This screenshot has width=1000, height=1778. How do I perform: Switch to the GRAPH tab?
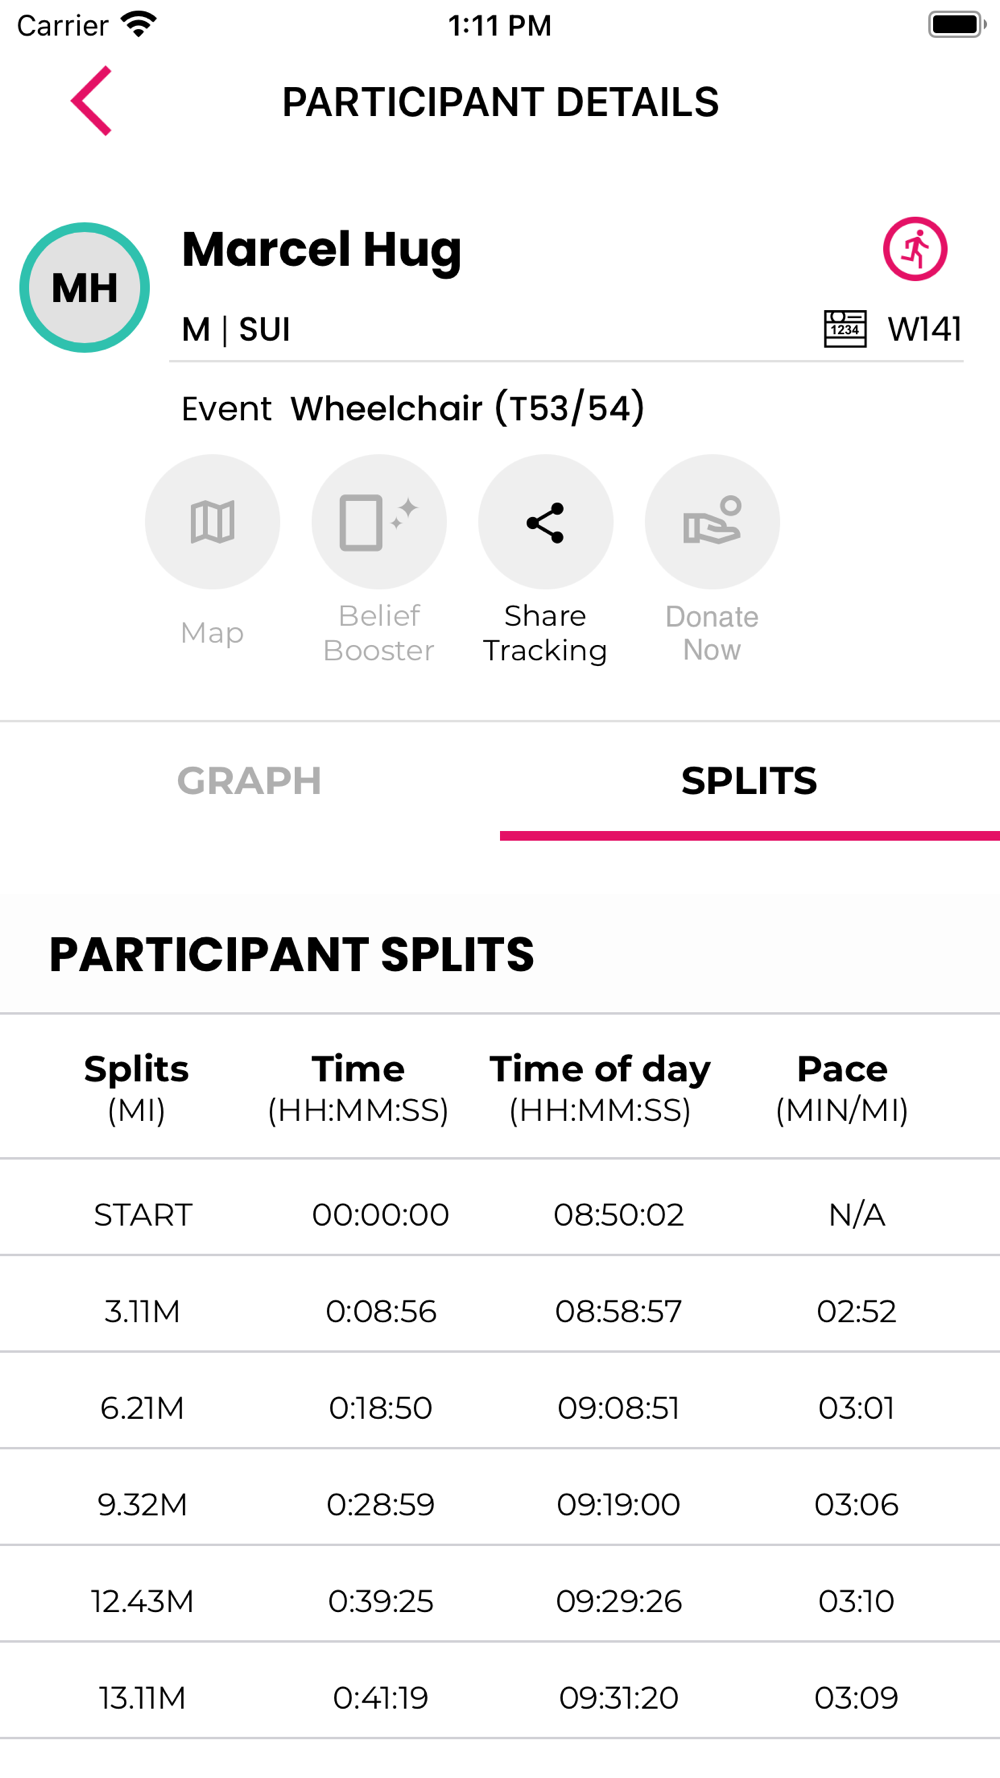(x=249, y=781)
